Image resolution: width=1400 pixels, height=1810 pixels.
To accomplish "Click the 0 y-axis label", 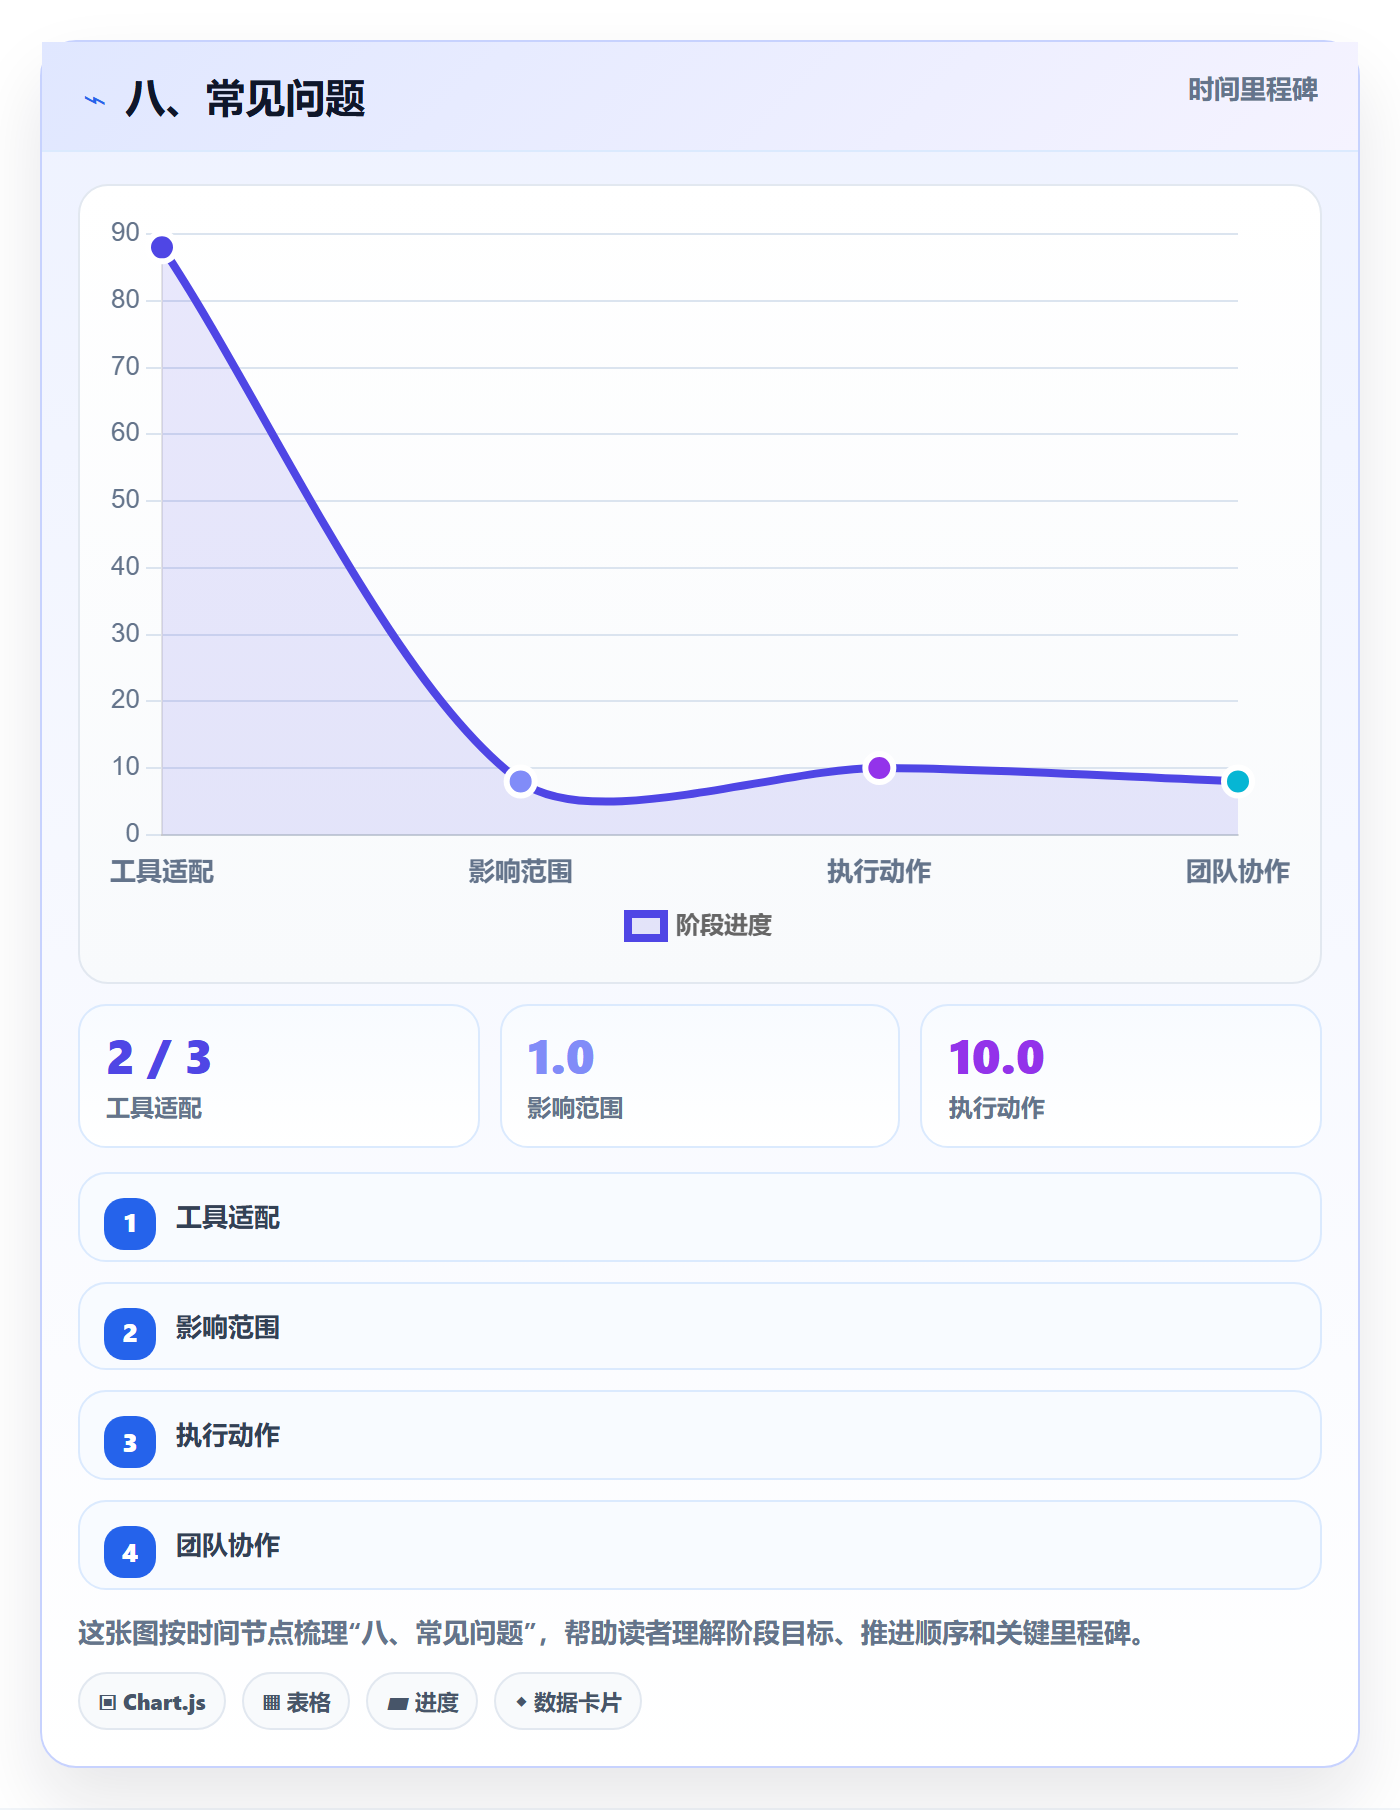I will tap(132, 834).
